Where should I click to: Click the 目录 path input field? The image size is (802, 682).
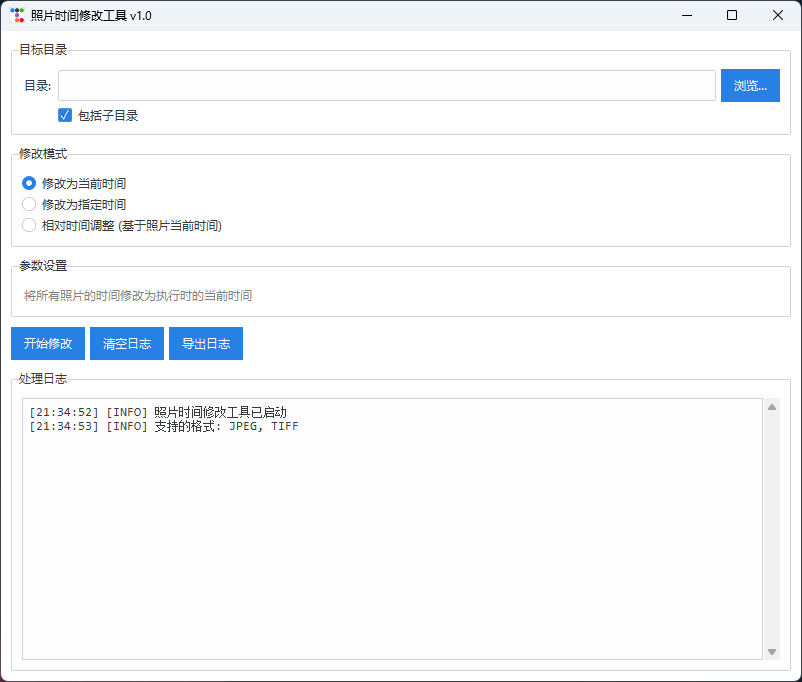click(386, 86)
